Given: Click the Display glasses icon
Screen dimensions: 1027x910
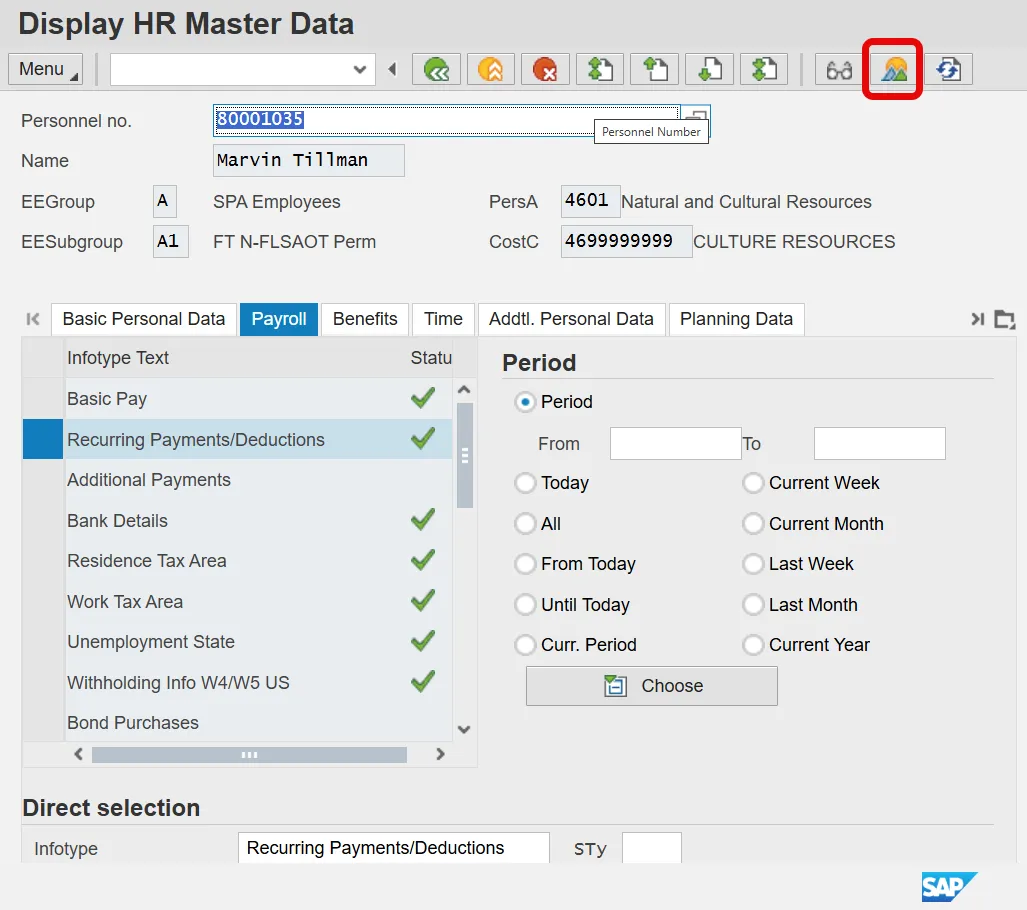Looking at the screenshot, I should [839, 69].
